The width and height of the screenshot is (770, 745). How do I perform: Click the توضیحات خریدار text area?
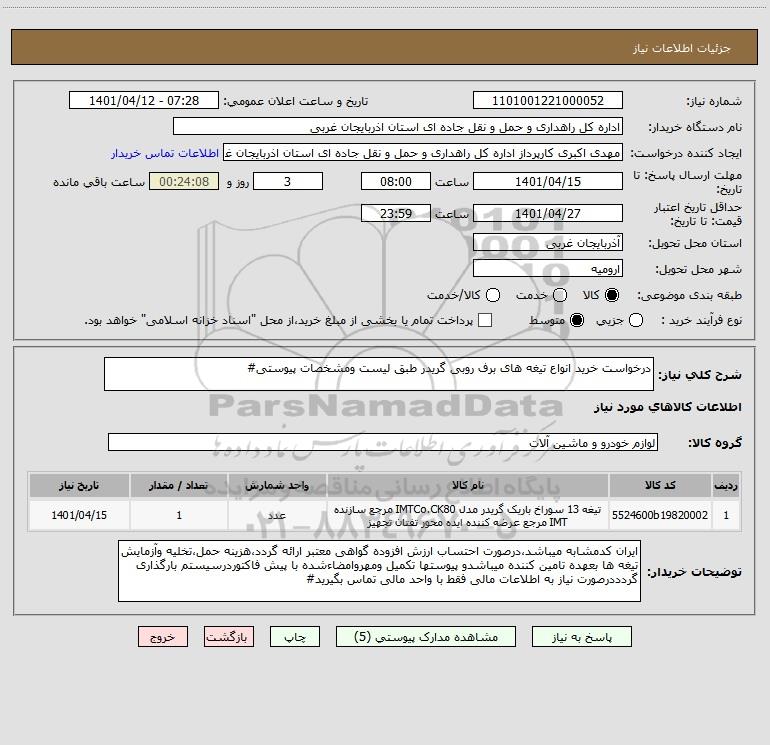pyautogui.click(x=379, y=571)
